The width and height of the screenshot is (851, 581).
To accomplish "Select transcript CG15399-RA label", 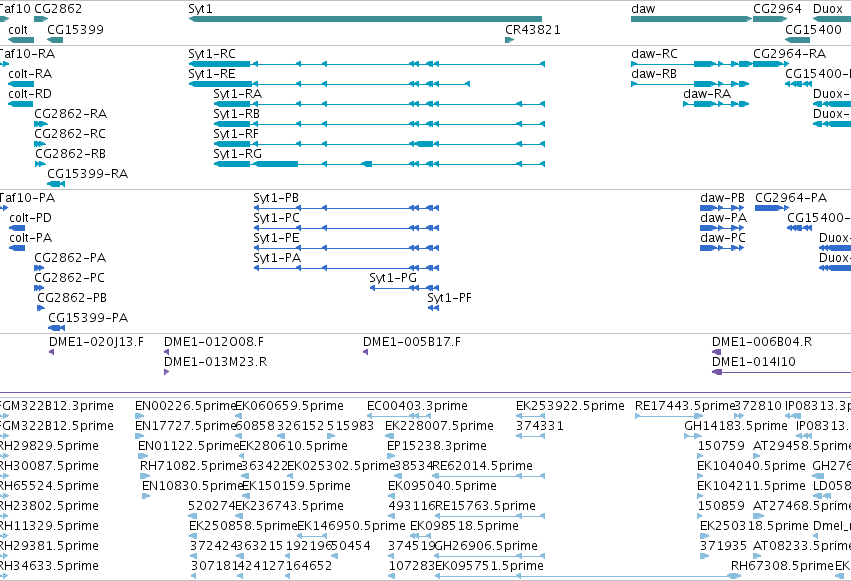I will pos(87,174).
